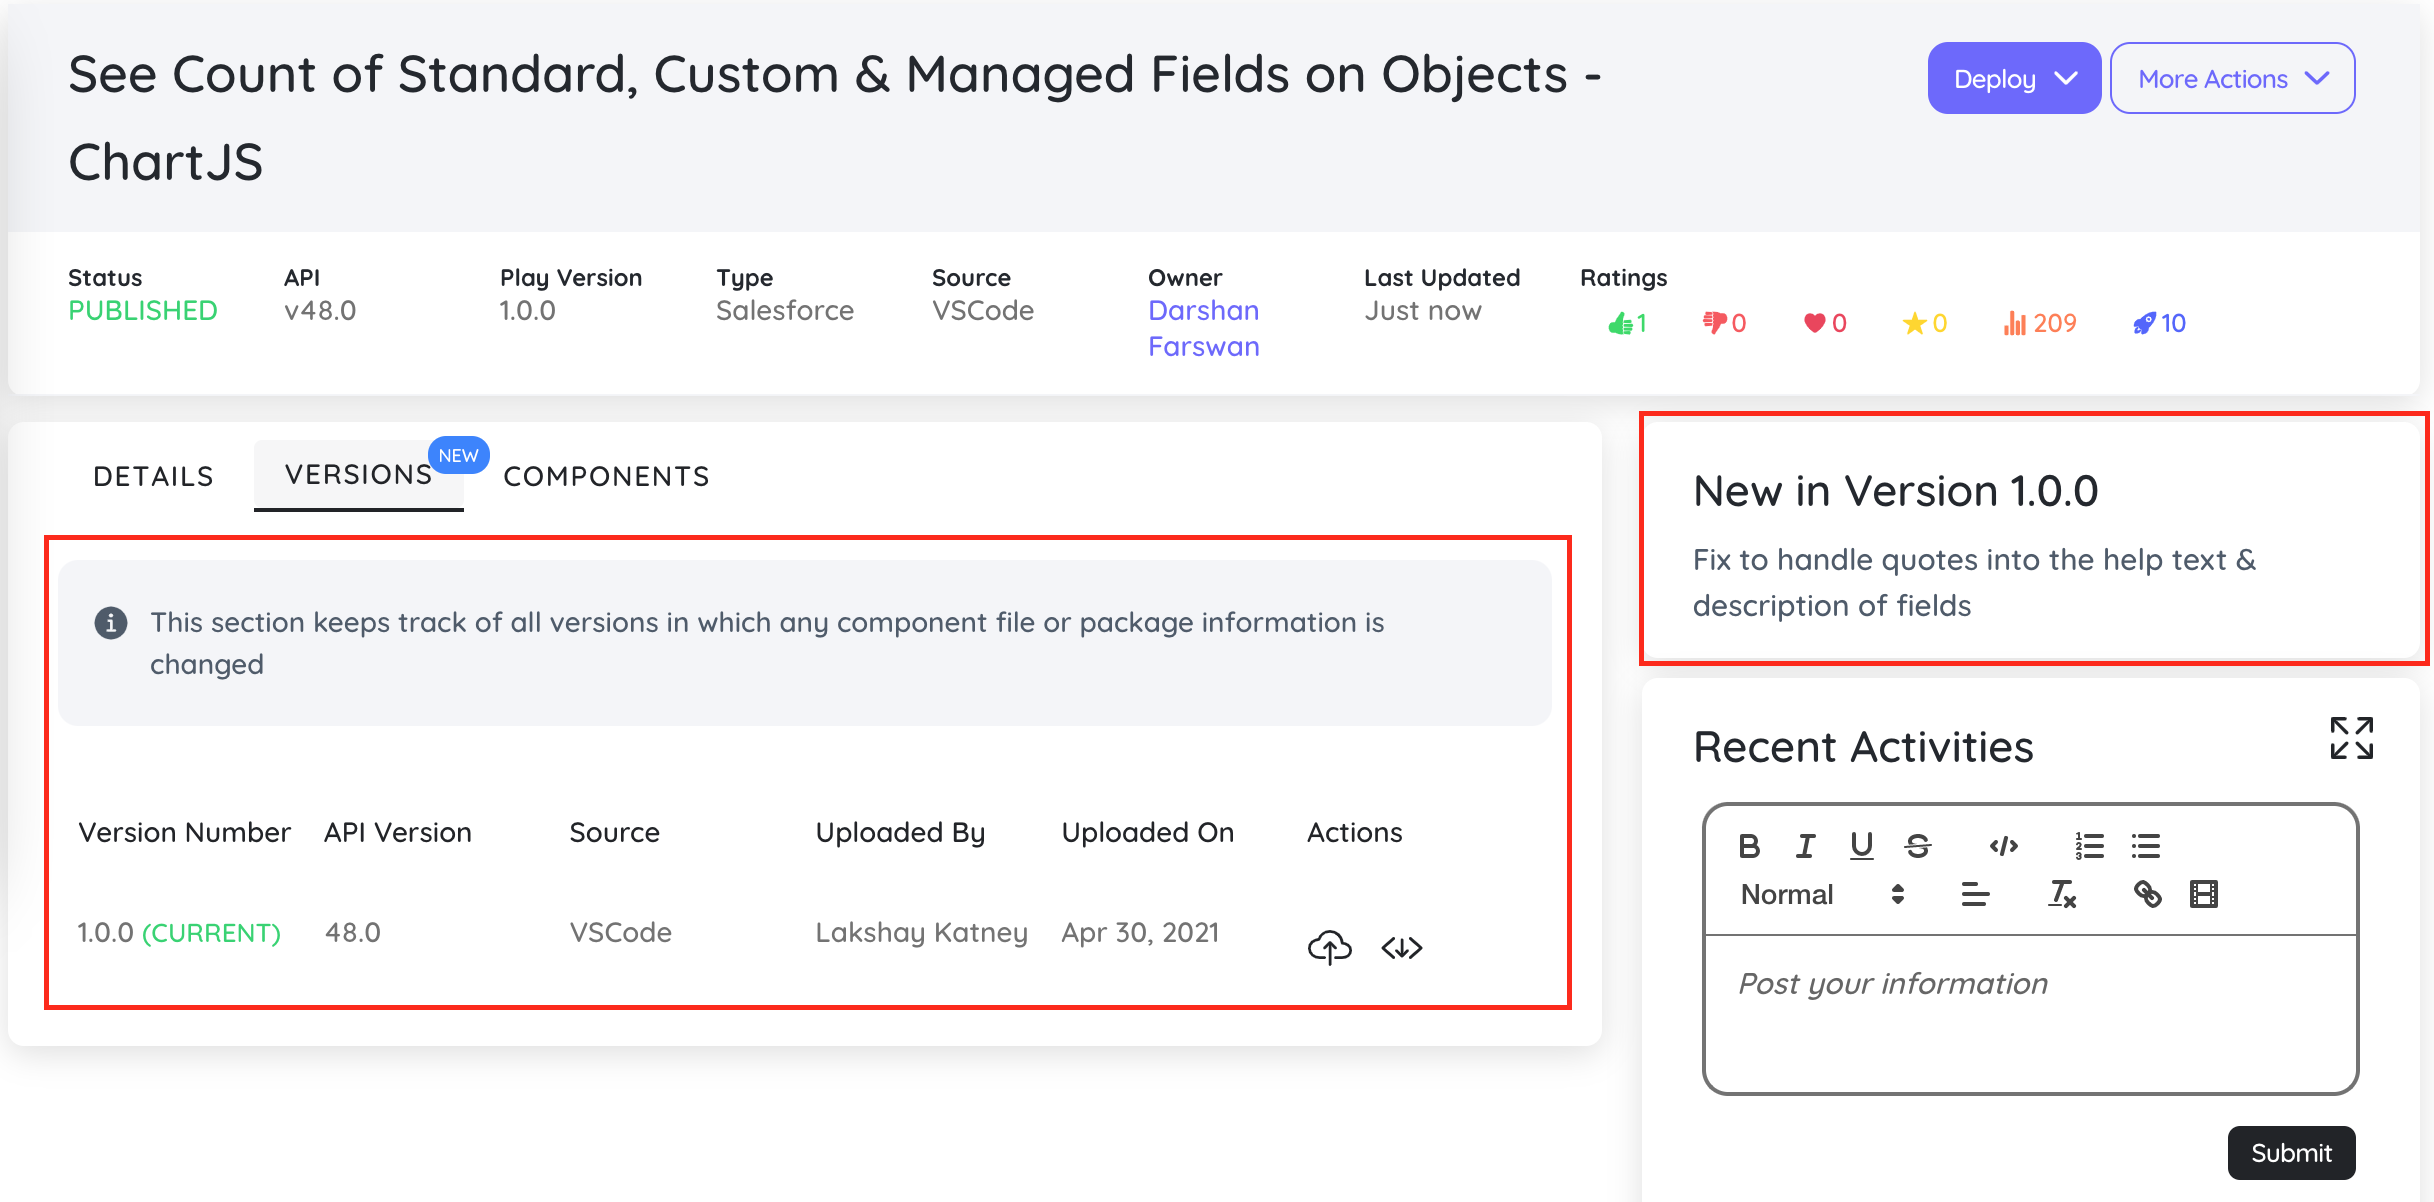Click the rocket deployments icon
Viewport: 2434px width, 1202px height.
coord(2144,323)
